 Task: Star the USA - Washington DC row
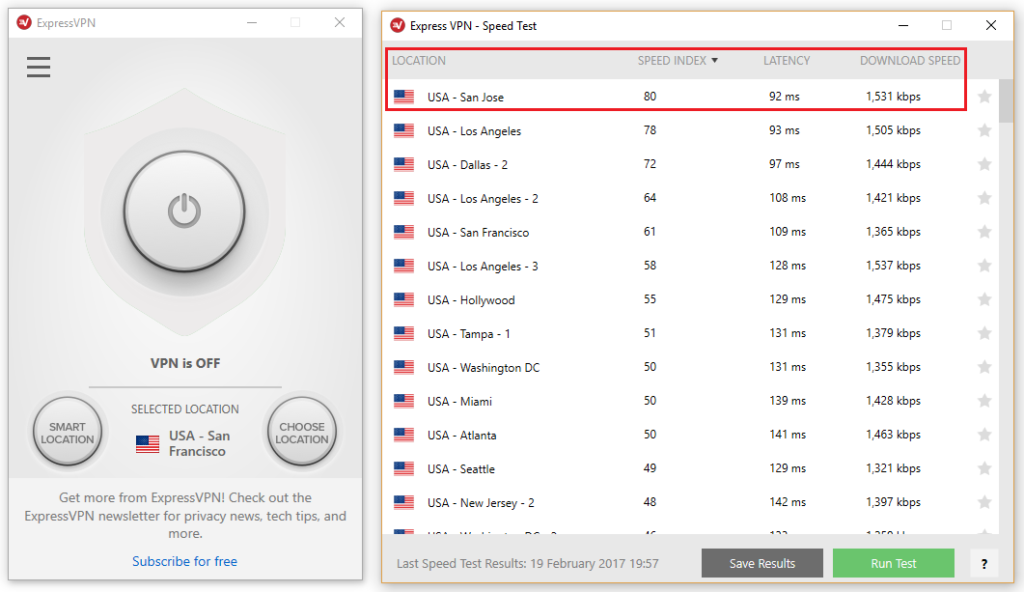pyautogui.click(x=984, y=367)
